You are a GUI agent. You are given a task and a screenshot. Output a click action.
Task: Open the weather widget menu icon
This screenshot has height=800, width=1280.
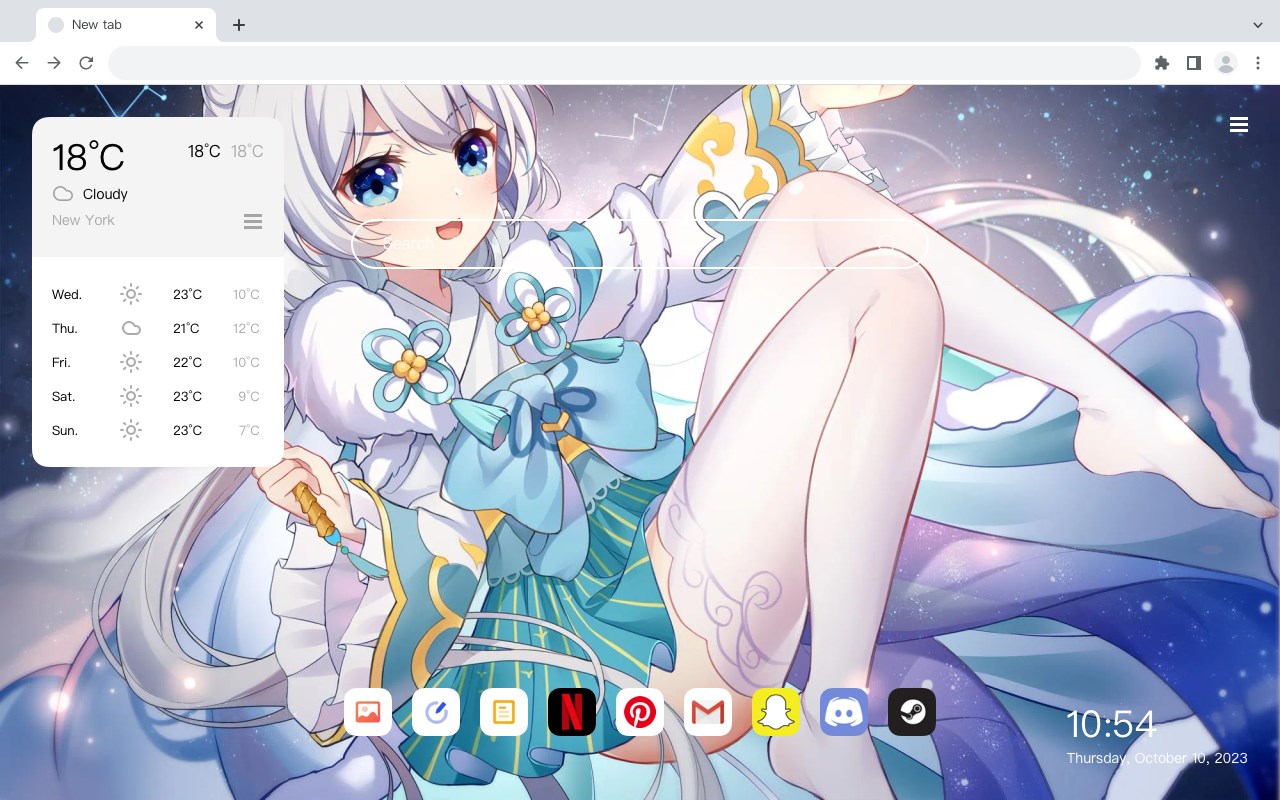[253, 221]
